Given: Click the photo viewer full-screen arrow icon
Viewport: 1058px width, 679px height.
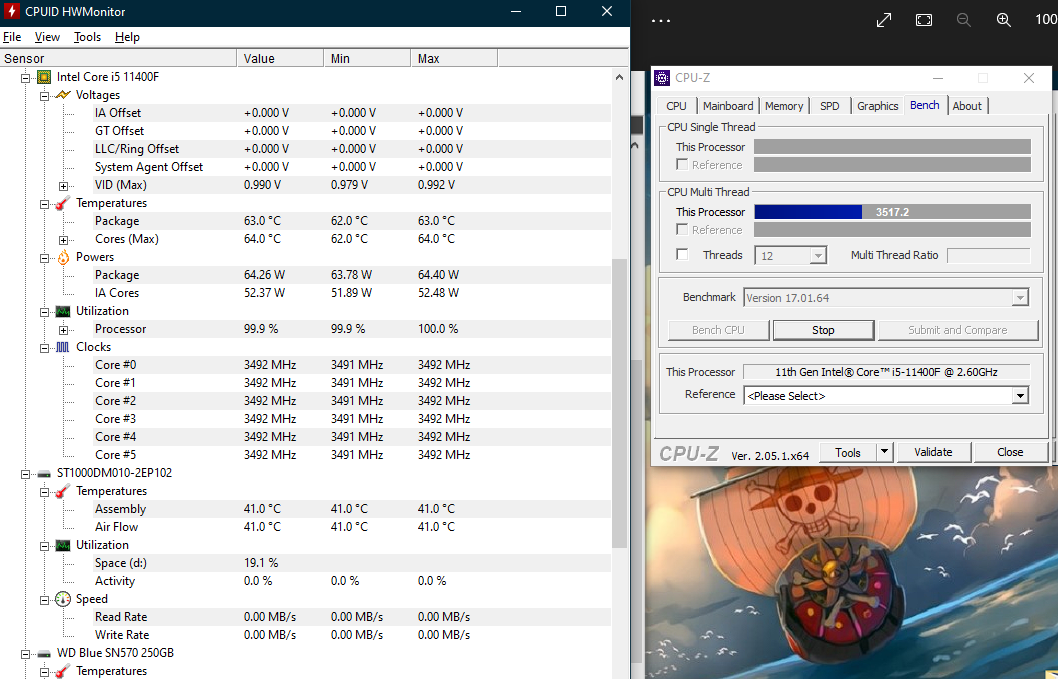Looking at the screenshot, I should click(x=884, y=20).
